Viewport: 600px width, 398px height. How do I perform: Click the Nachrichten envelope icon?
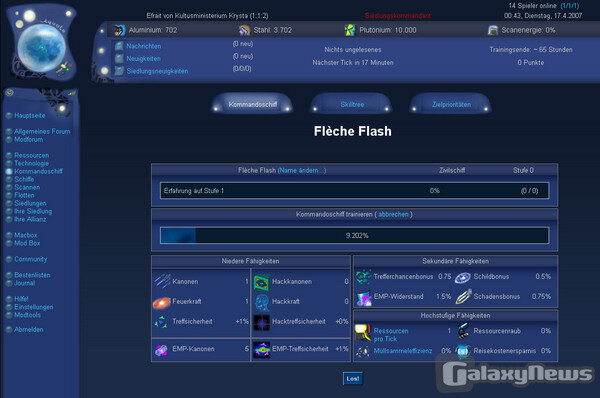[119, 46]
